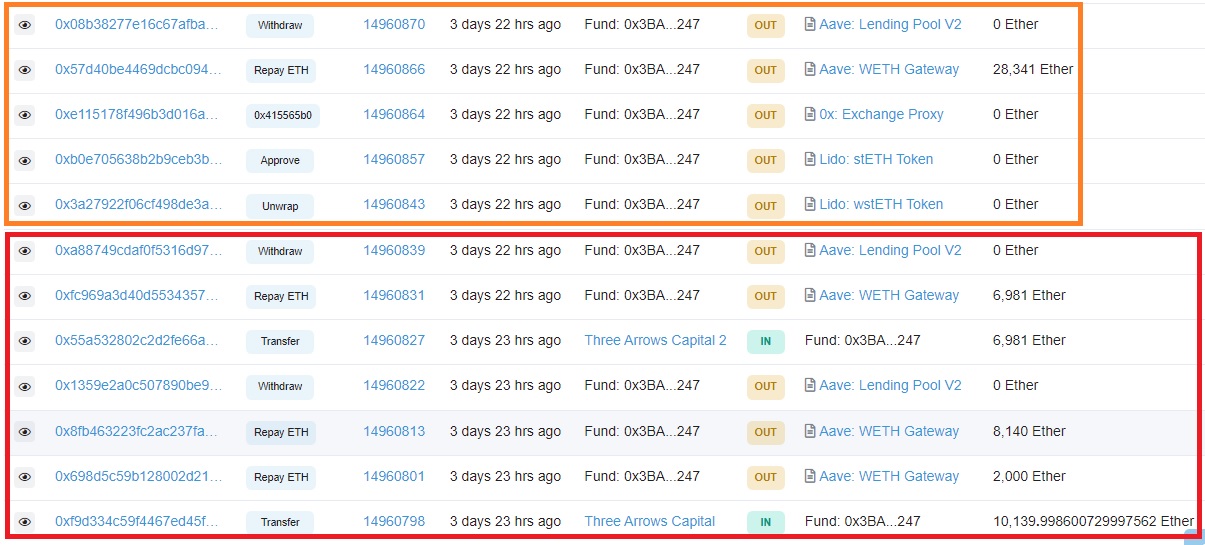Image resolution: width=1205 pixels, height=545 pixels.
Task: Open transaction hash 0x3a27922f06cf498de3a
Action: (138, 204)
